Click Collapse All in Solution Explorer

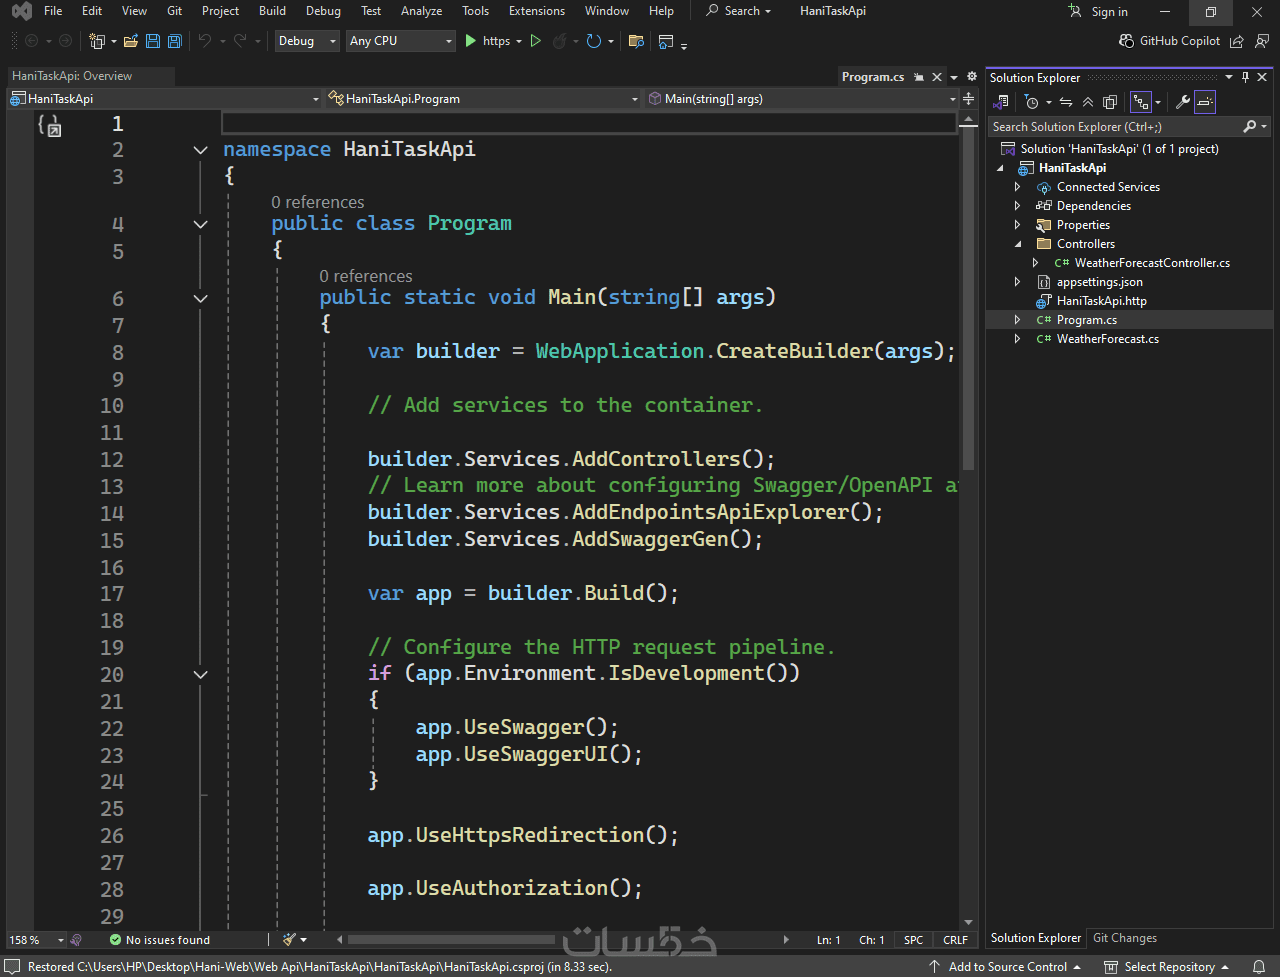[1088, 102]
